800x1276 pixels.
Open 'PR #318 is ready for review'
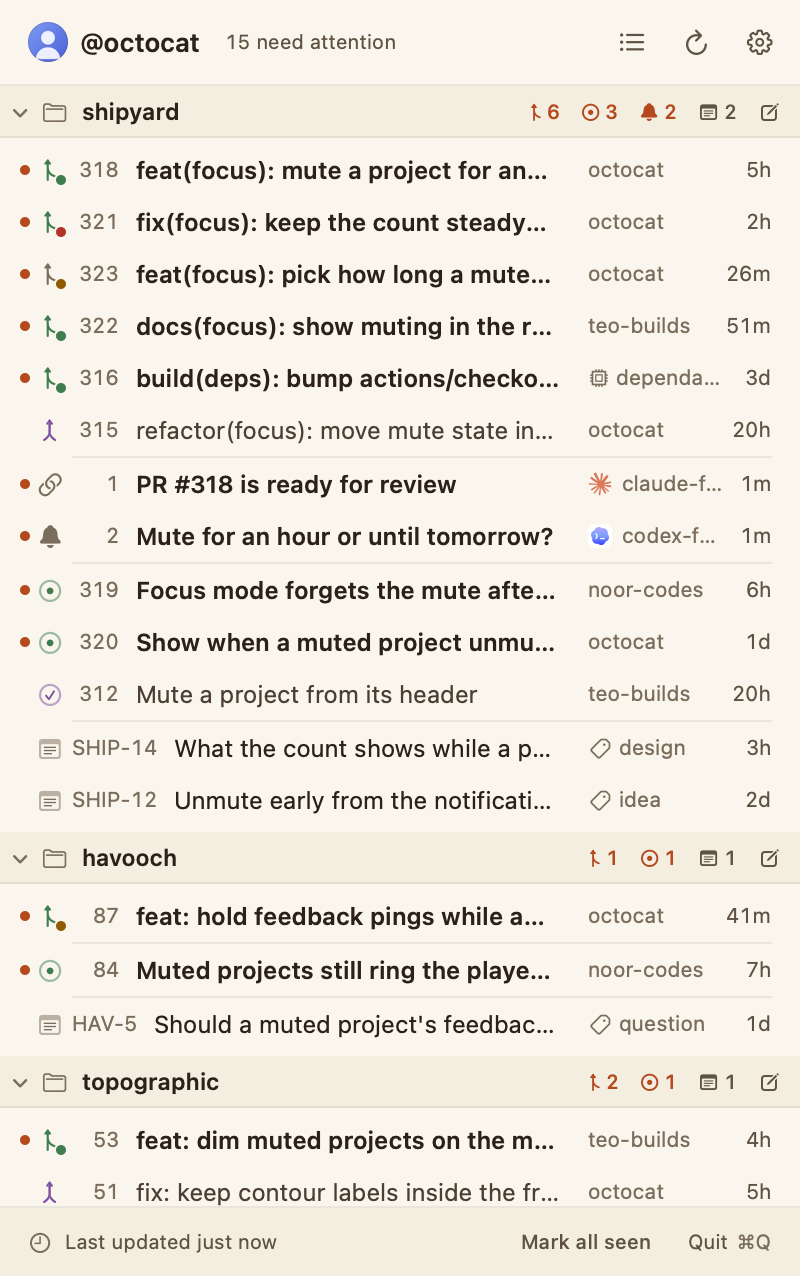[x=296, y=485]
